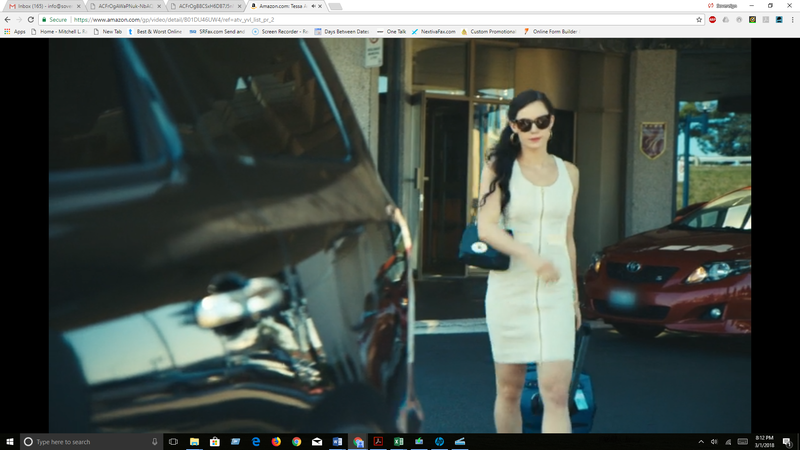Open Home - Mitchell L. bookmark
Image resolution: width=800 pixels, height=450 pixels.
pos(59,32)
